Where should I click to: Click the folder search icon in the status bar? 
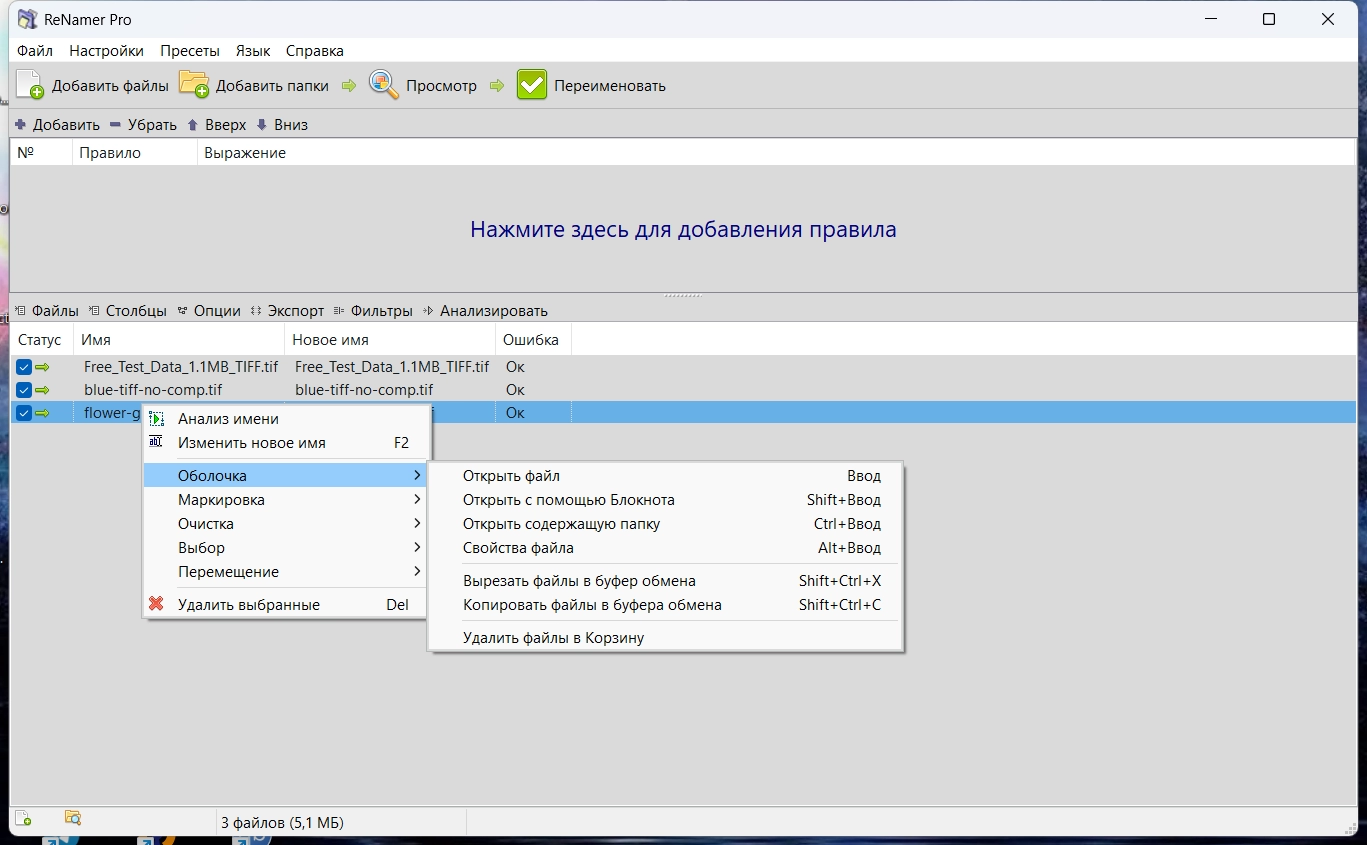point(73,818)
